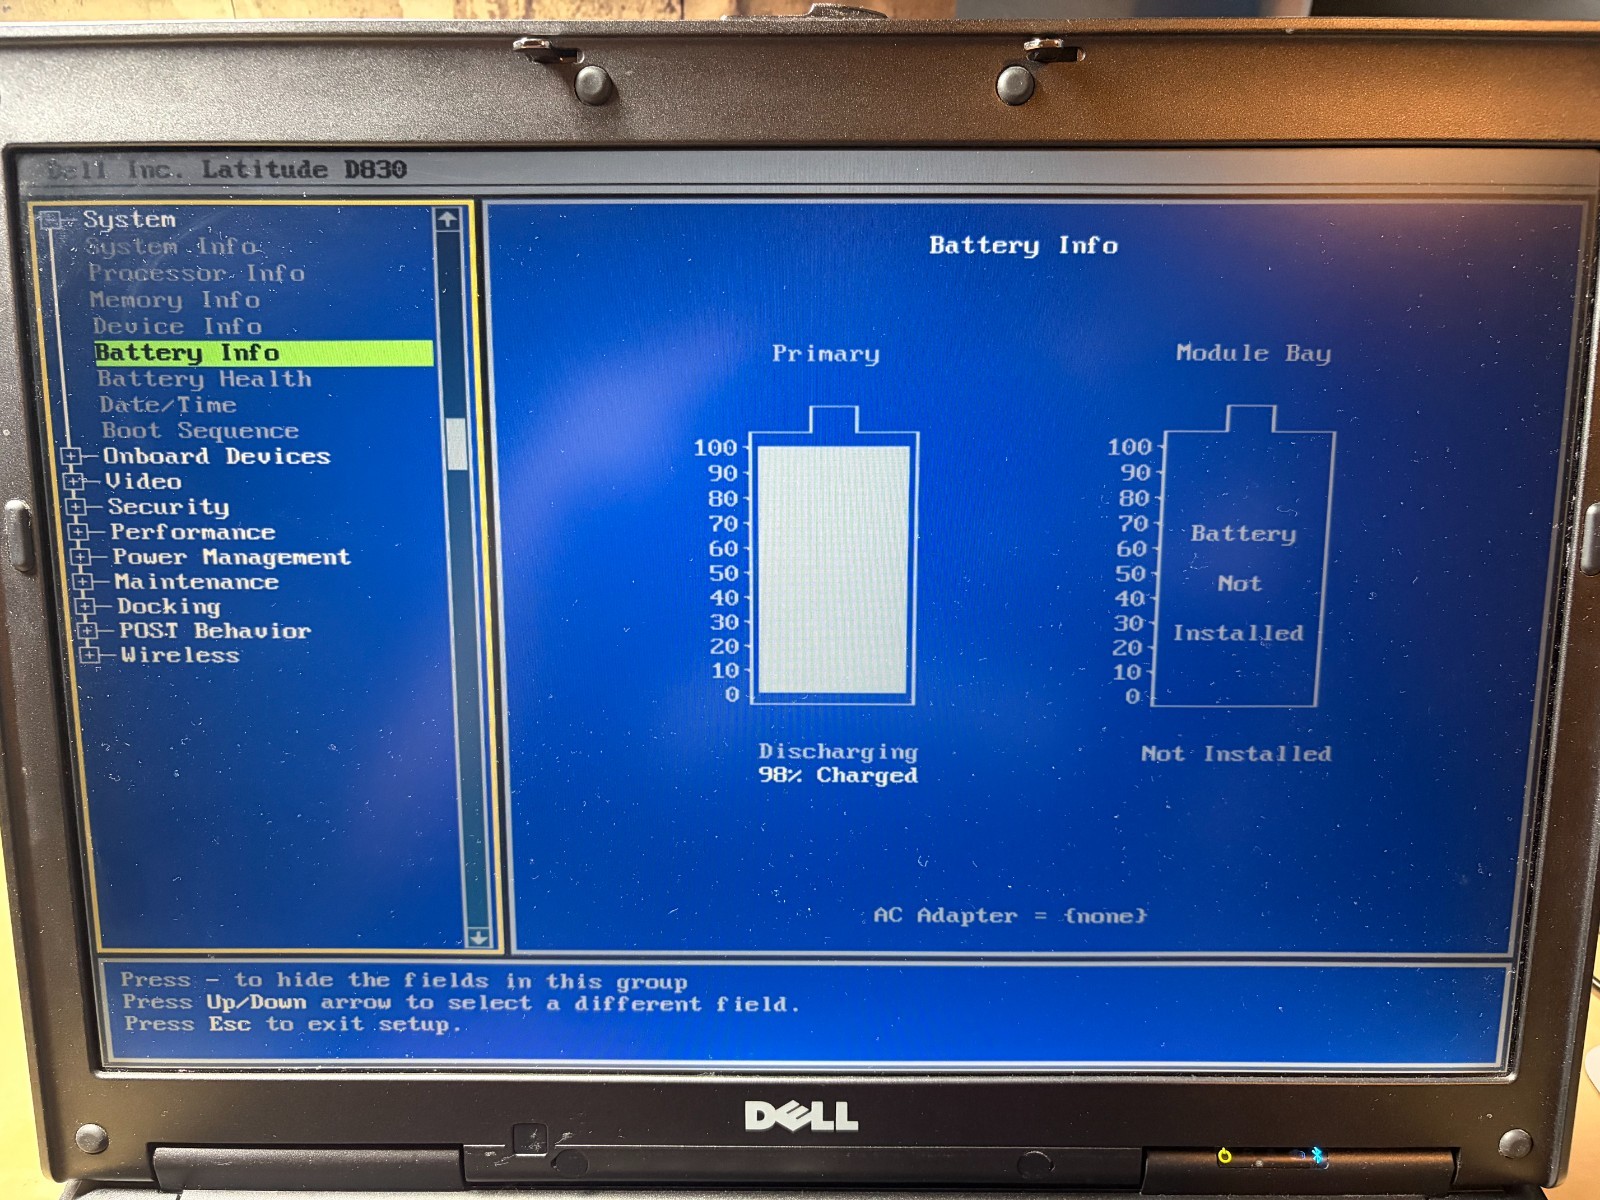1600x1200 pixels.
Task: Click the Module Bay label
Action: pyautogui.click(x=1253, y=353)
